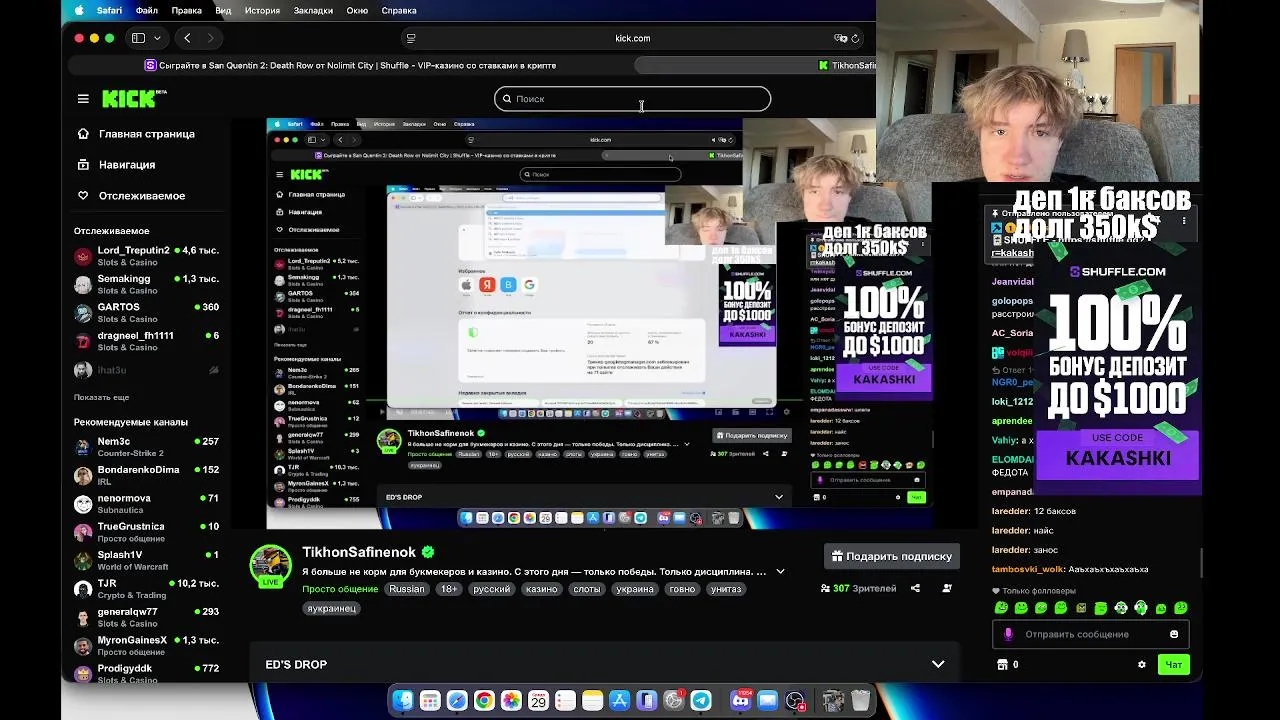Expand the stream title chevron
Image resolution: width=1280 pixels, height=720 pixels.
click(x=780, y=572)
